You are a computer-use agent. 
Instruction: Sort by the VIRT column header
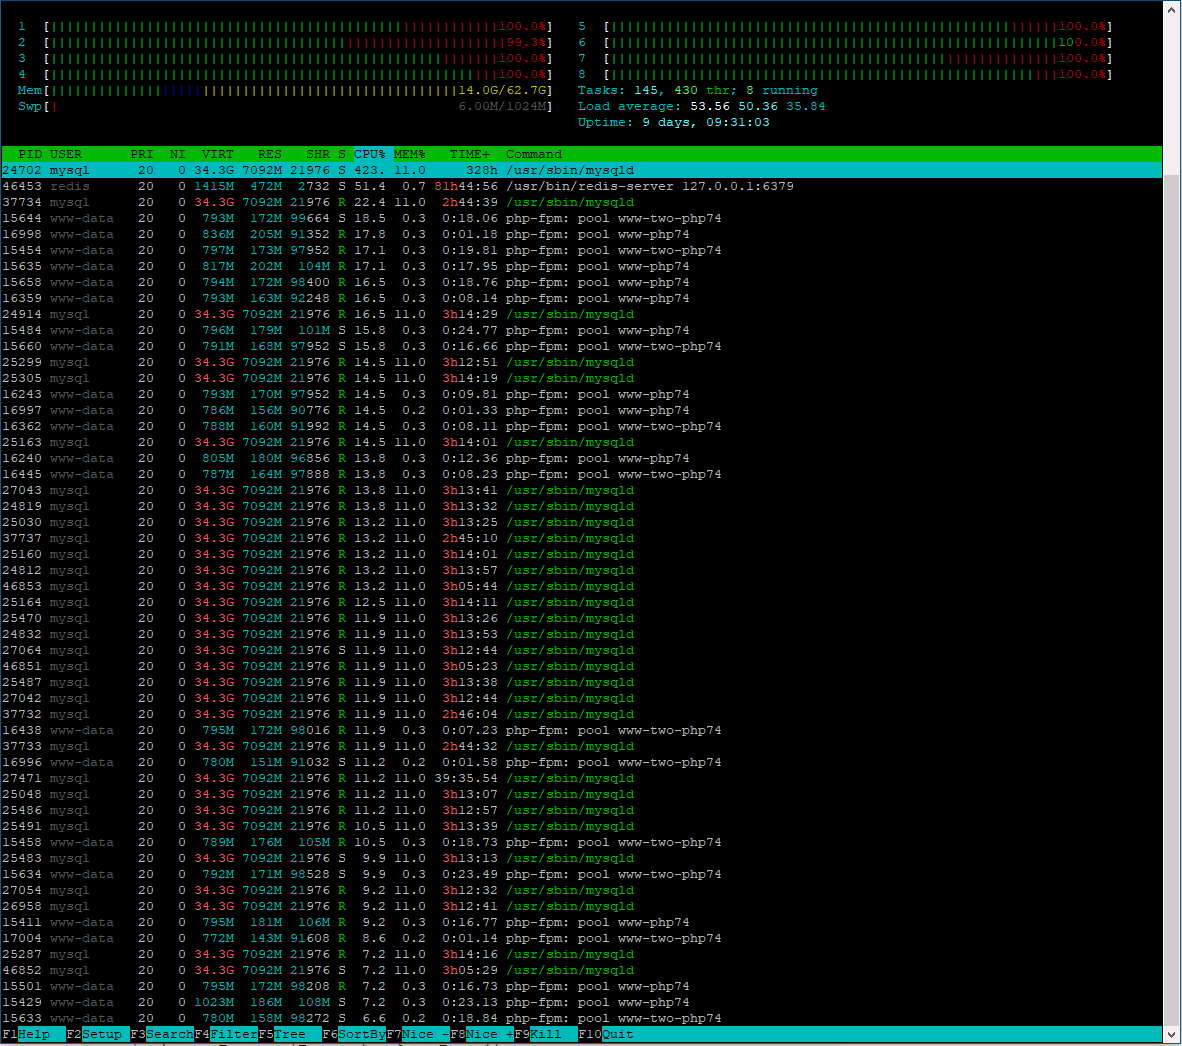(x=218, y=154)
